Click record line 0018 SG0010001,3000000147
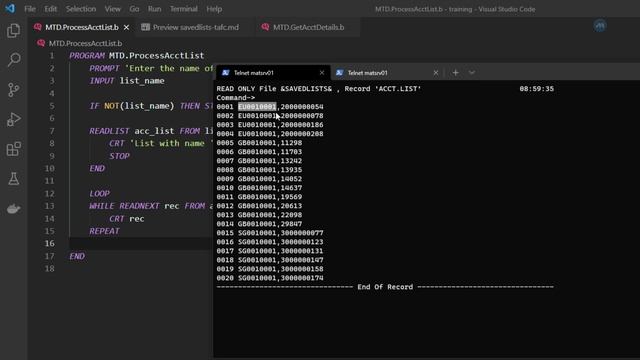640x360 pixels. click(270, 260)
